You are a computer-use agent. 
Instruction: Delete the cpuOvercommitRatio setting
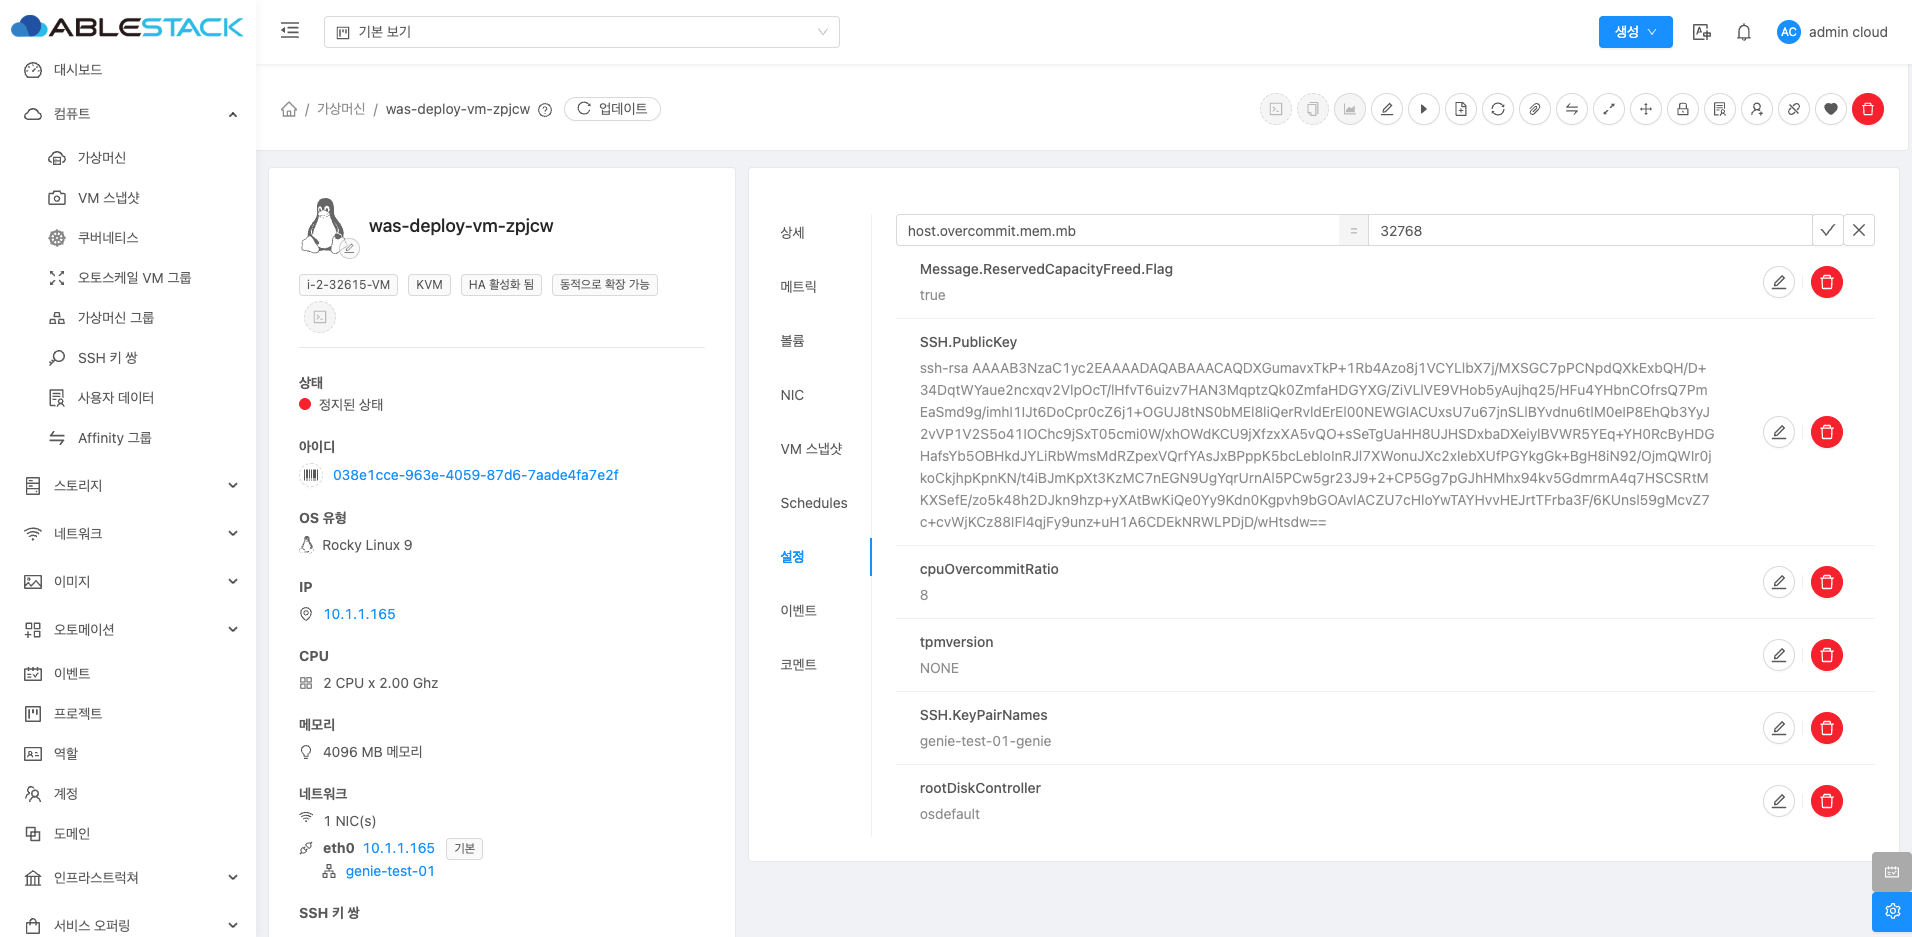[x=1826, y=582]
